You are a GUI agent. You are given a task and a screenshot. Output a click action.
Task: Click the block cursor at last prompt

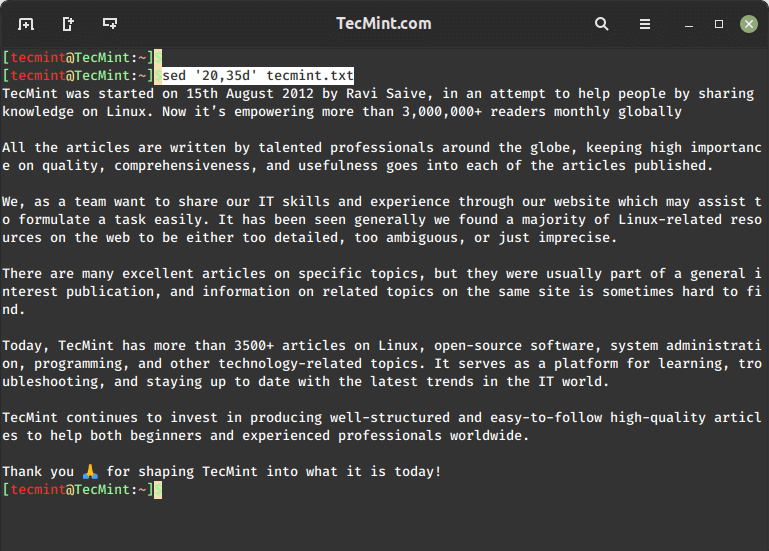(158, 490)
